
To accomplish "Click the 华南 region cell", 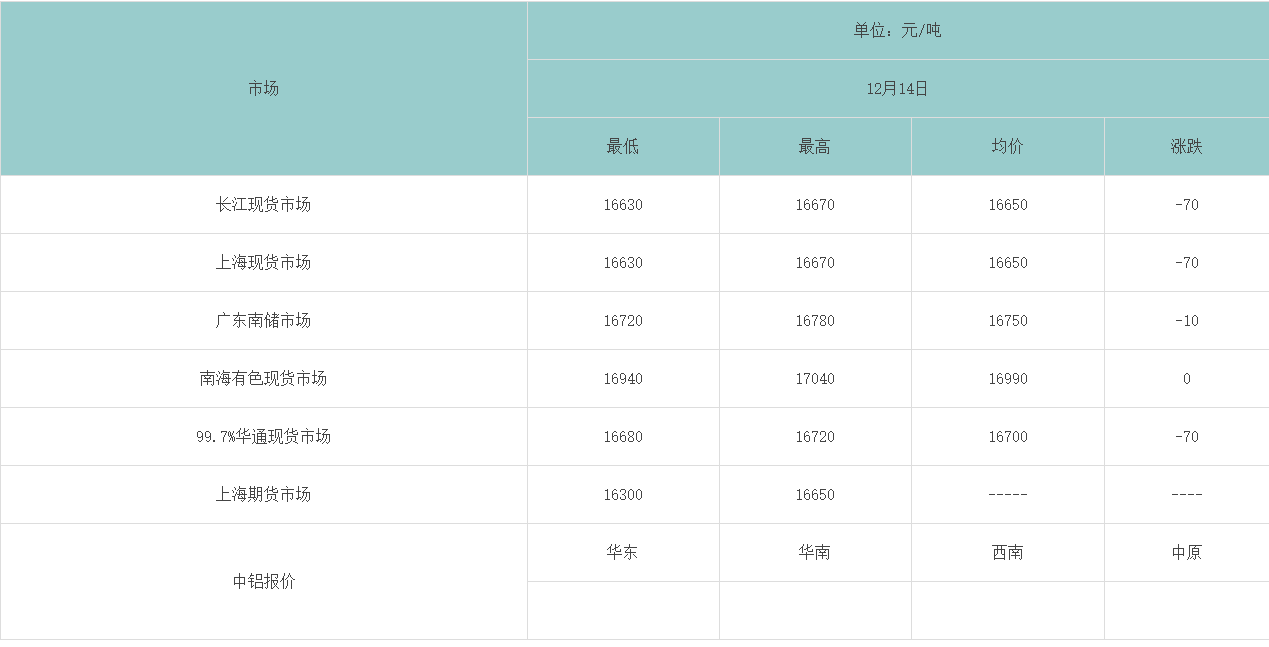I will pyautogui.click(x=814, y=552).
